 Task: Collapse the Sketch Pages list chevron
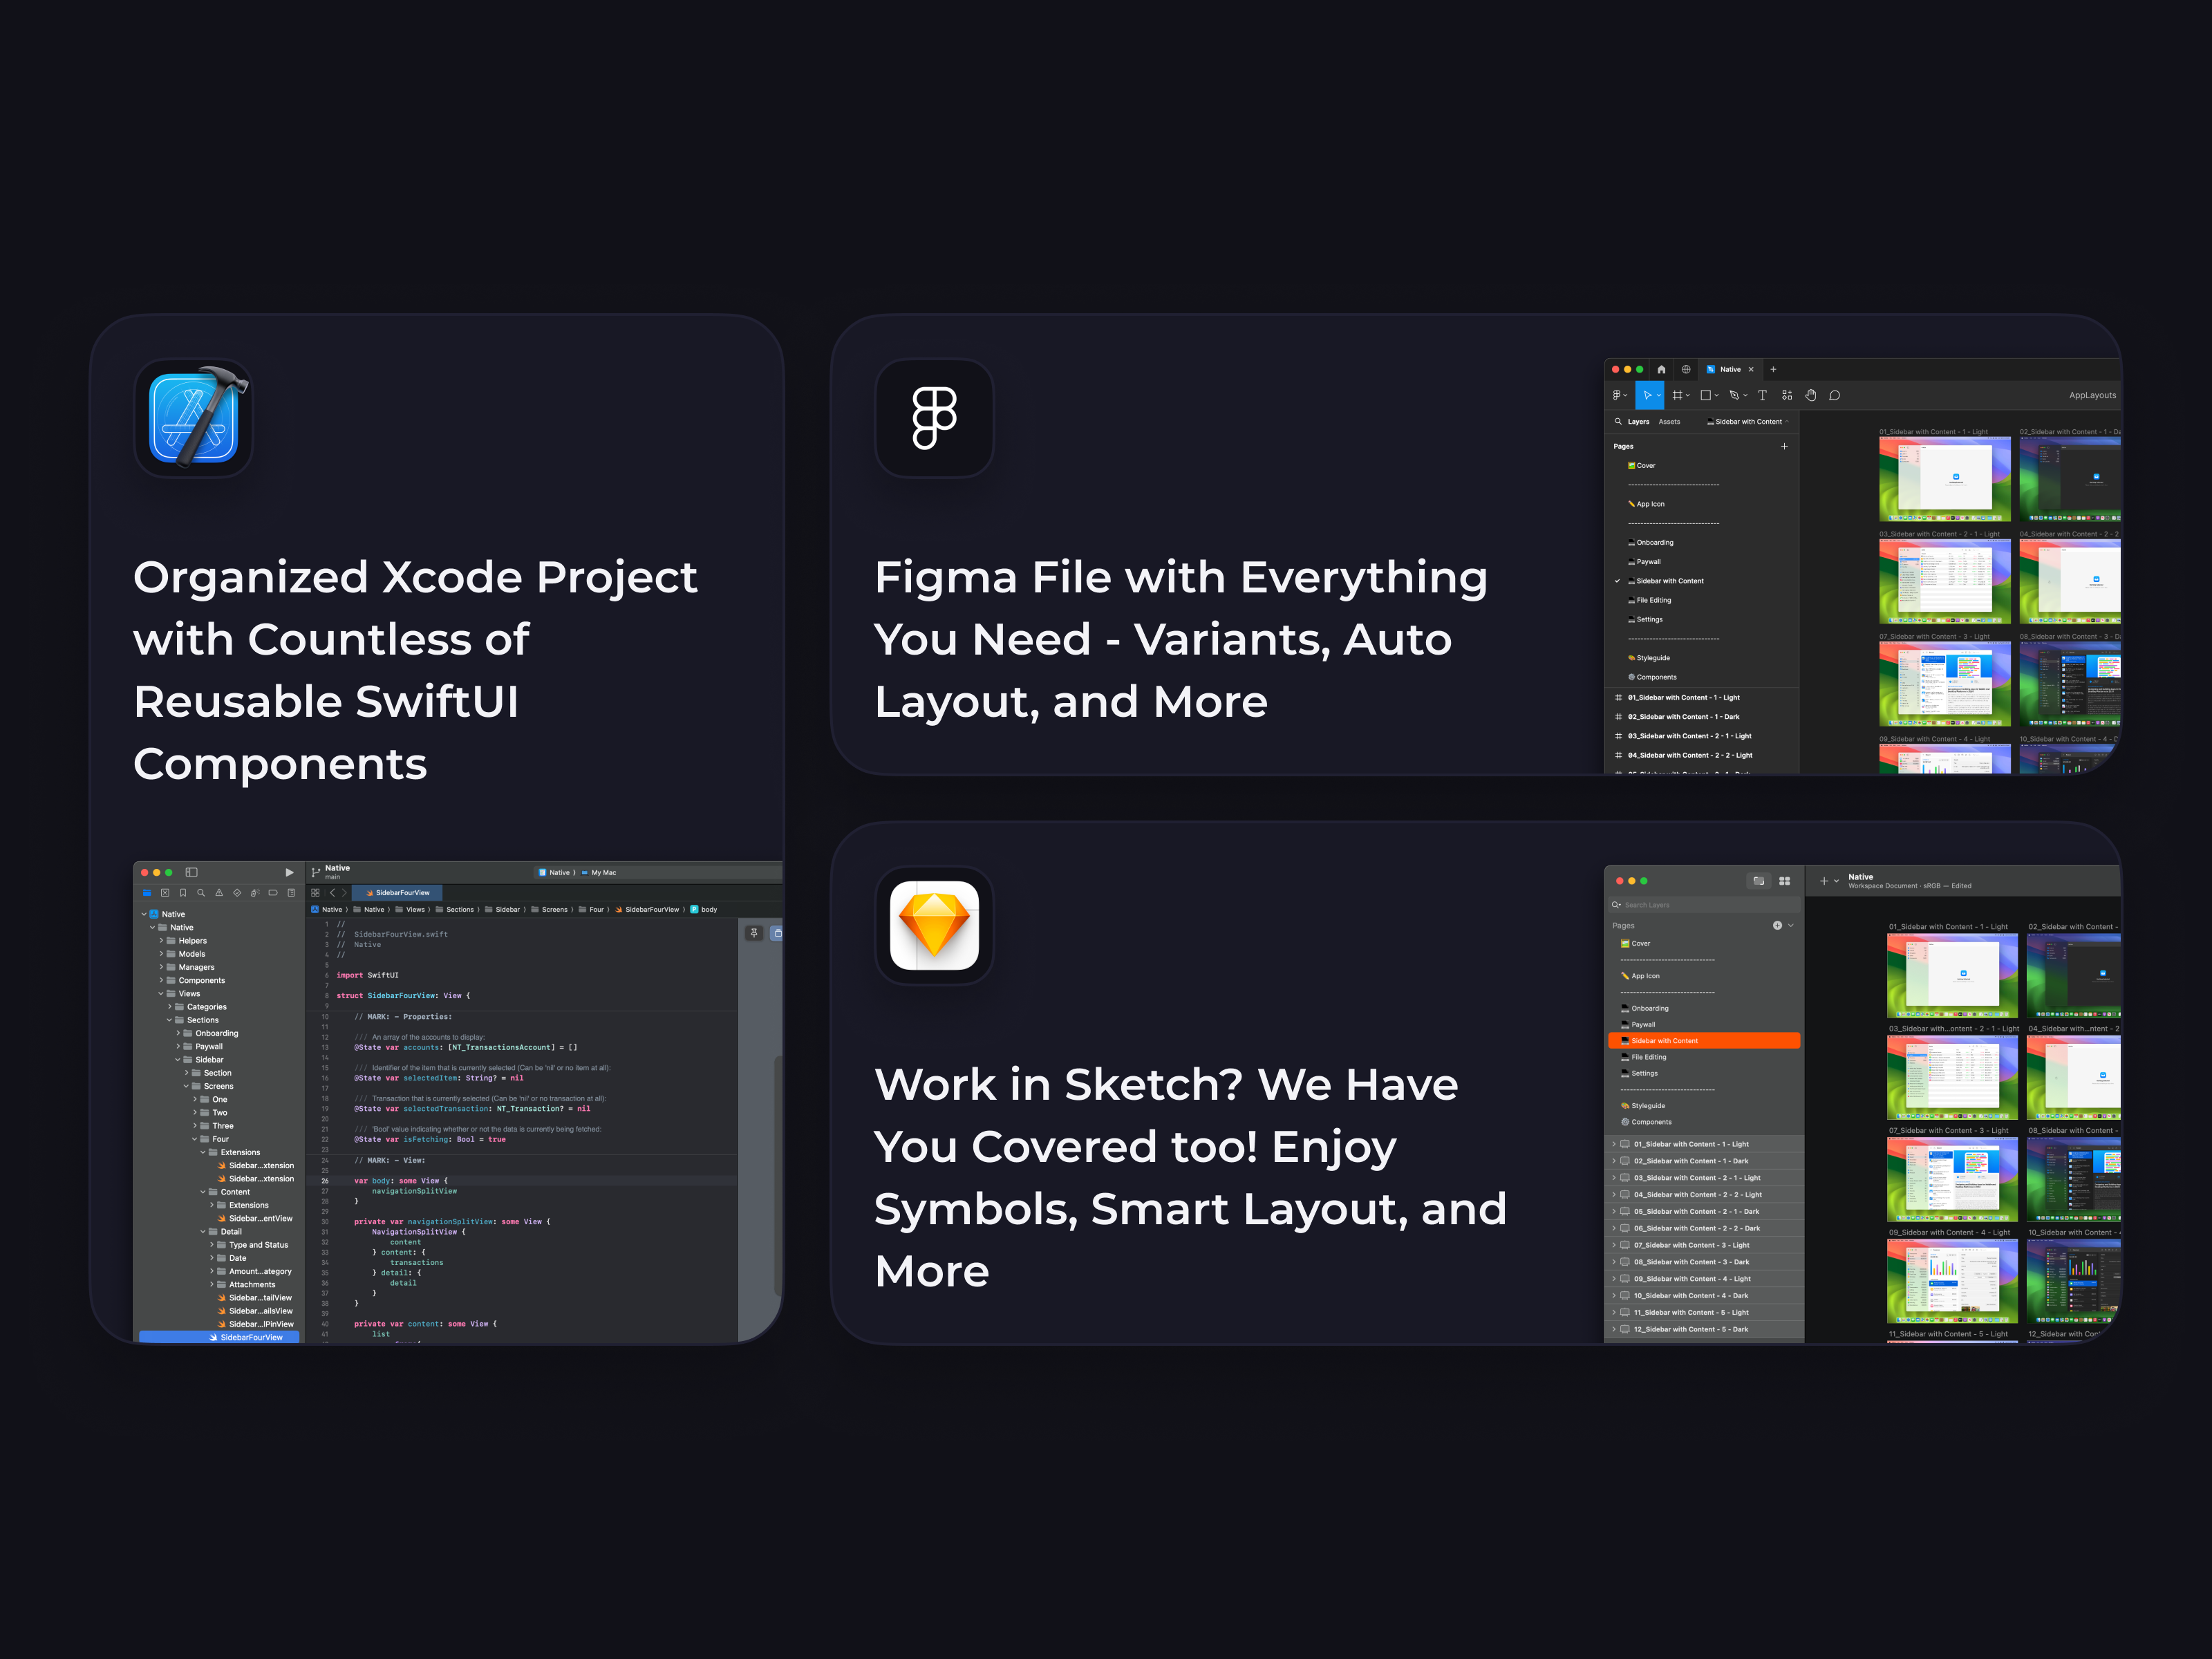click(1791, 925)
